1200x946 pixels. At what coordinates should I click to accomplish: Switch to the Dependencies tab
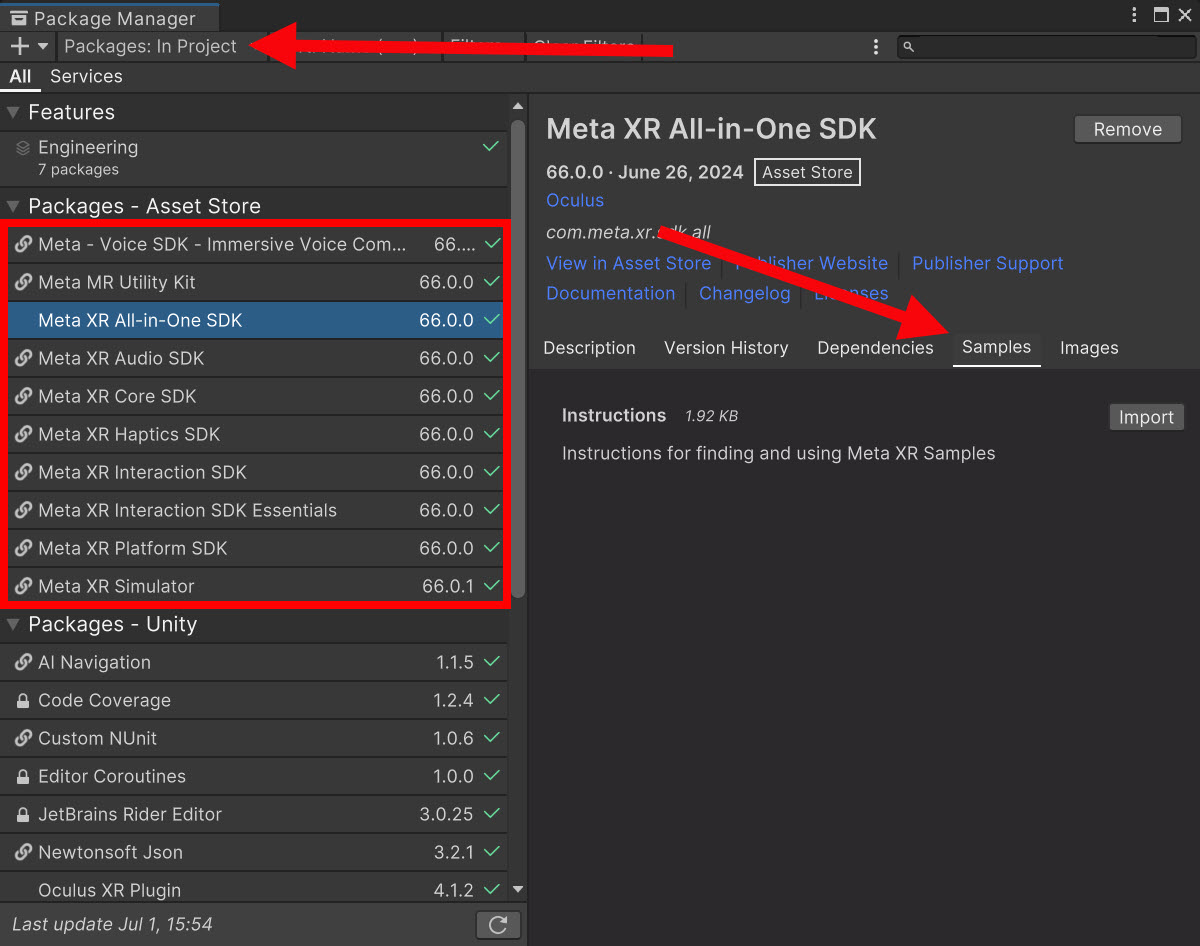[875, 348]
